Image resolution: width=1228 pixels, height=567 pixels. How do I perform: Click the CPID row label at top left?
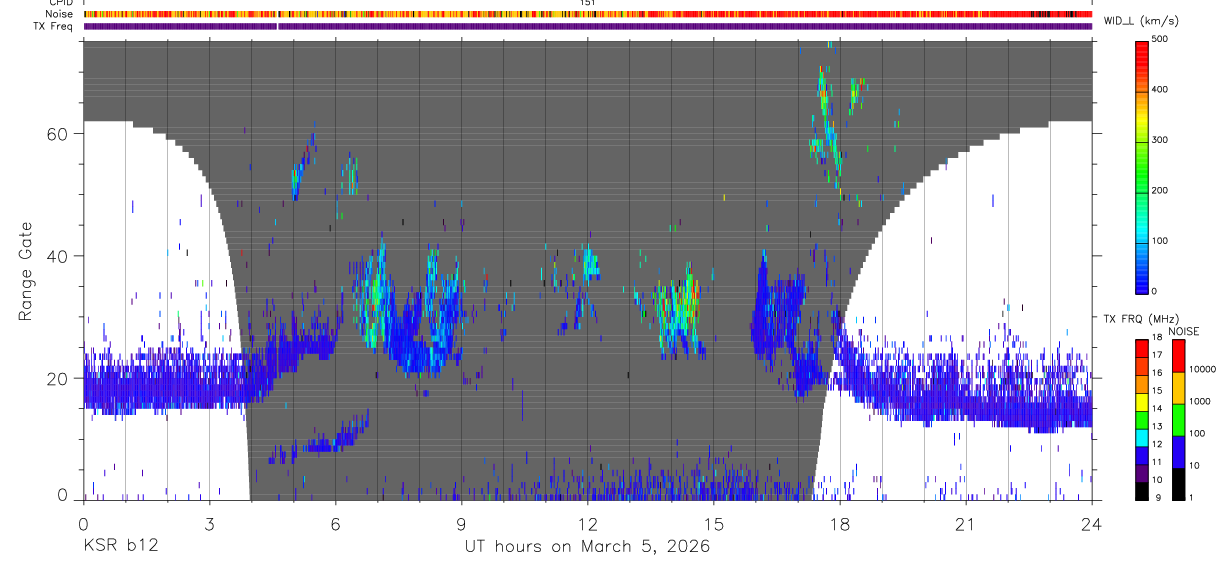(61, 3)
